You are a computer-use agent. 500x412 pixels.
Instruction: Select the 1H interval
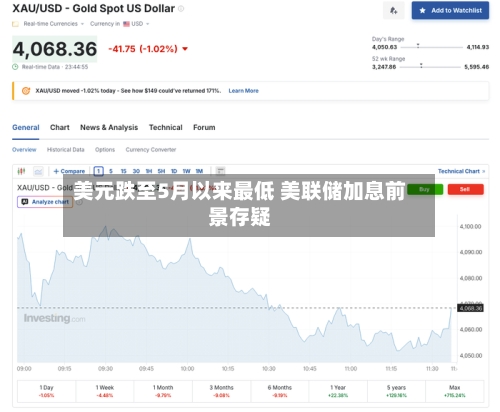(149, 171)
